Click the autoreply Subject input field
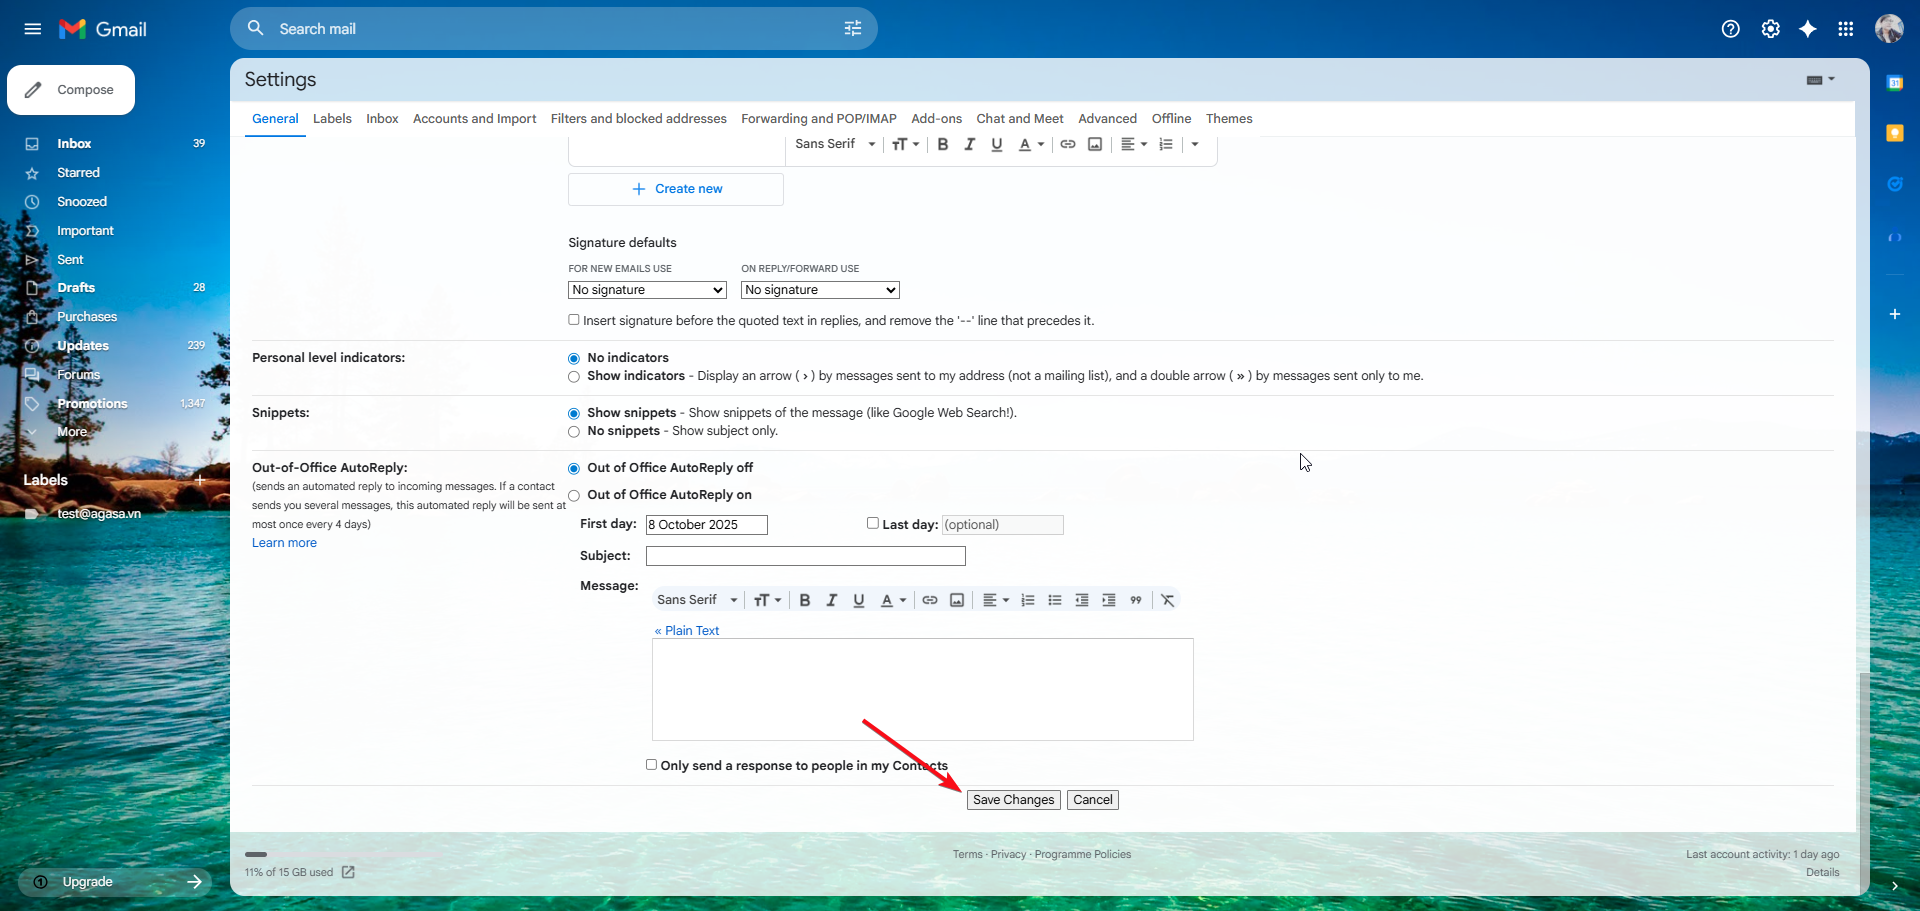1920x911 pixels. click(x=805, y=556)
